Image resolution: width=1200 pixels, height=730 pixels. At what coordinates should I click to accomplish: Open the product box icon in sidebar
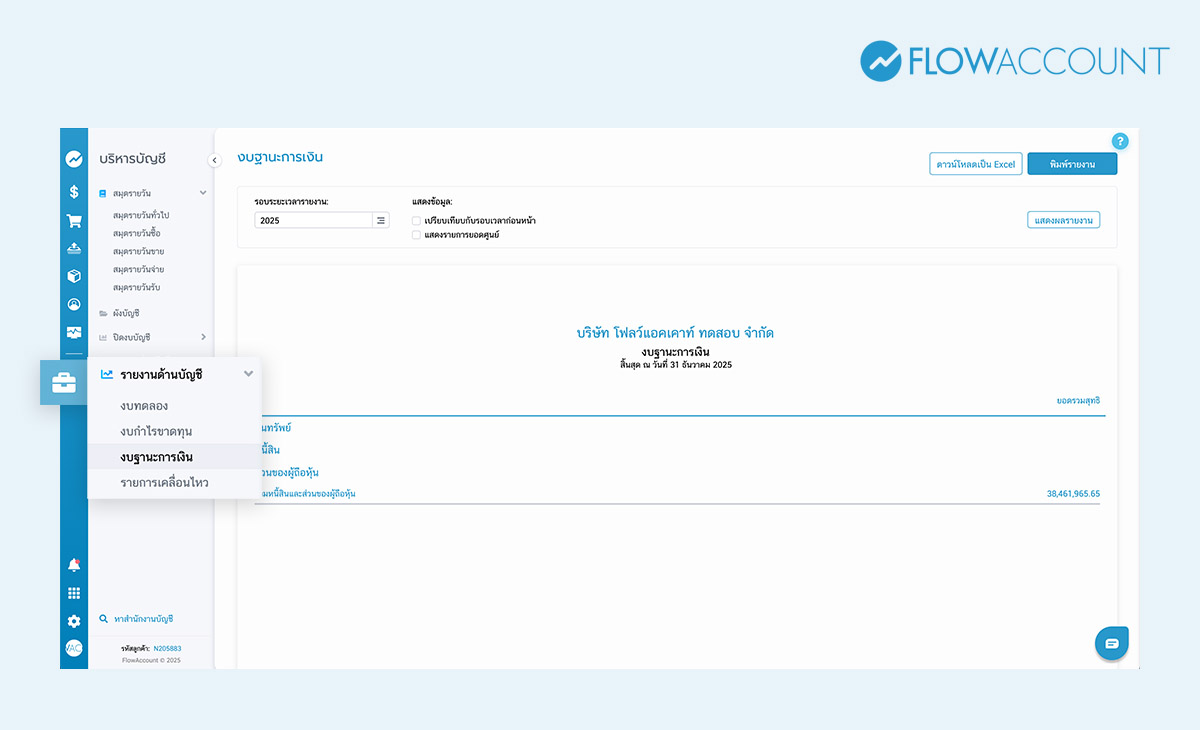(x=74, y=276)
